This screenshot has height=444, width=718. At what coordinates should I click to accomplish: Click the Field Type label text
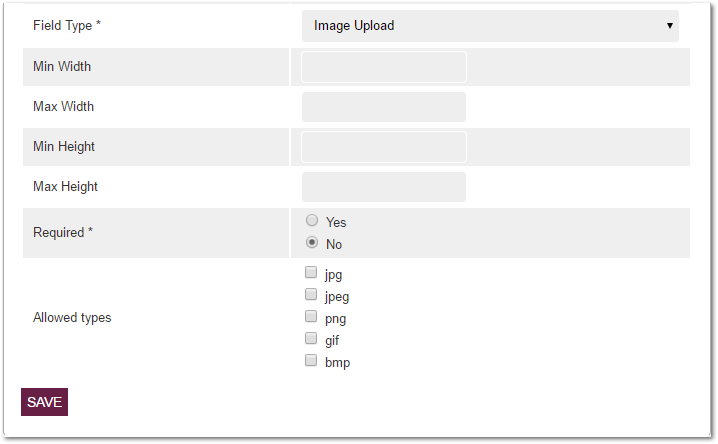point(67,25)
